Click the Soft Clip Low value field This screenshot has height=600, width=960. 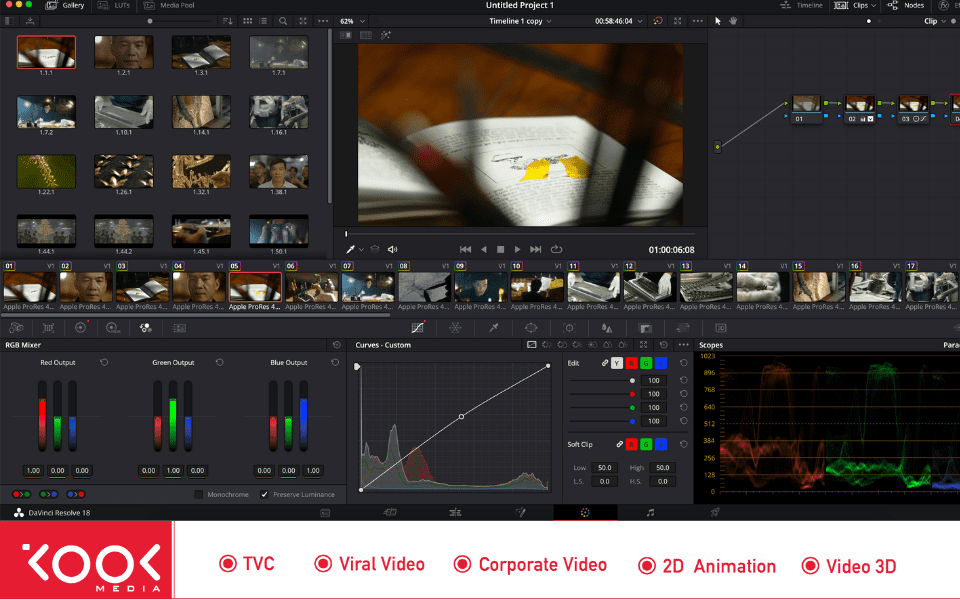click(604, 468)
